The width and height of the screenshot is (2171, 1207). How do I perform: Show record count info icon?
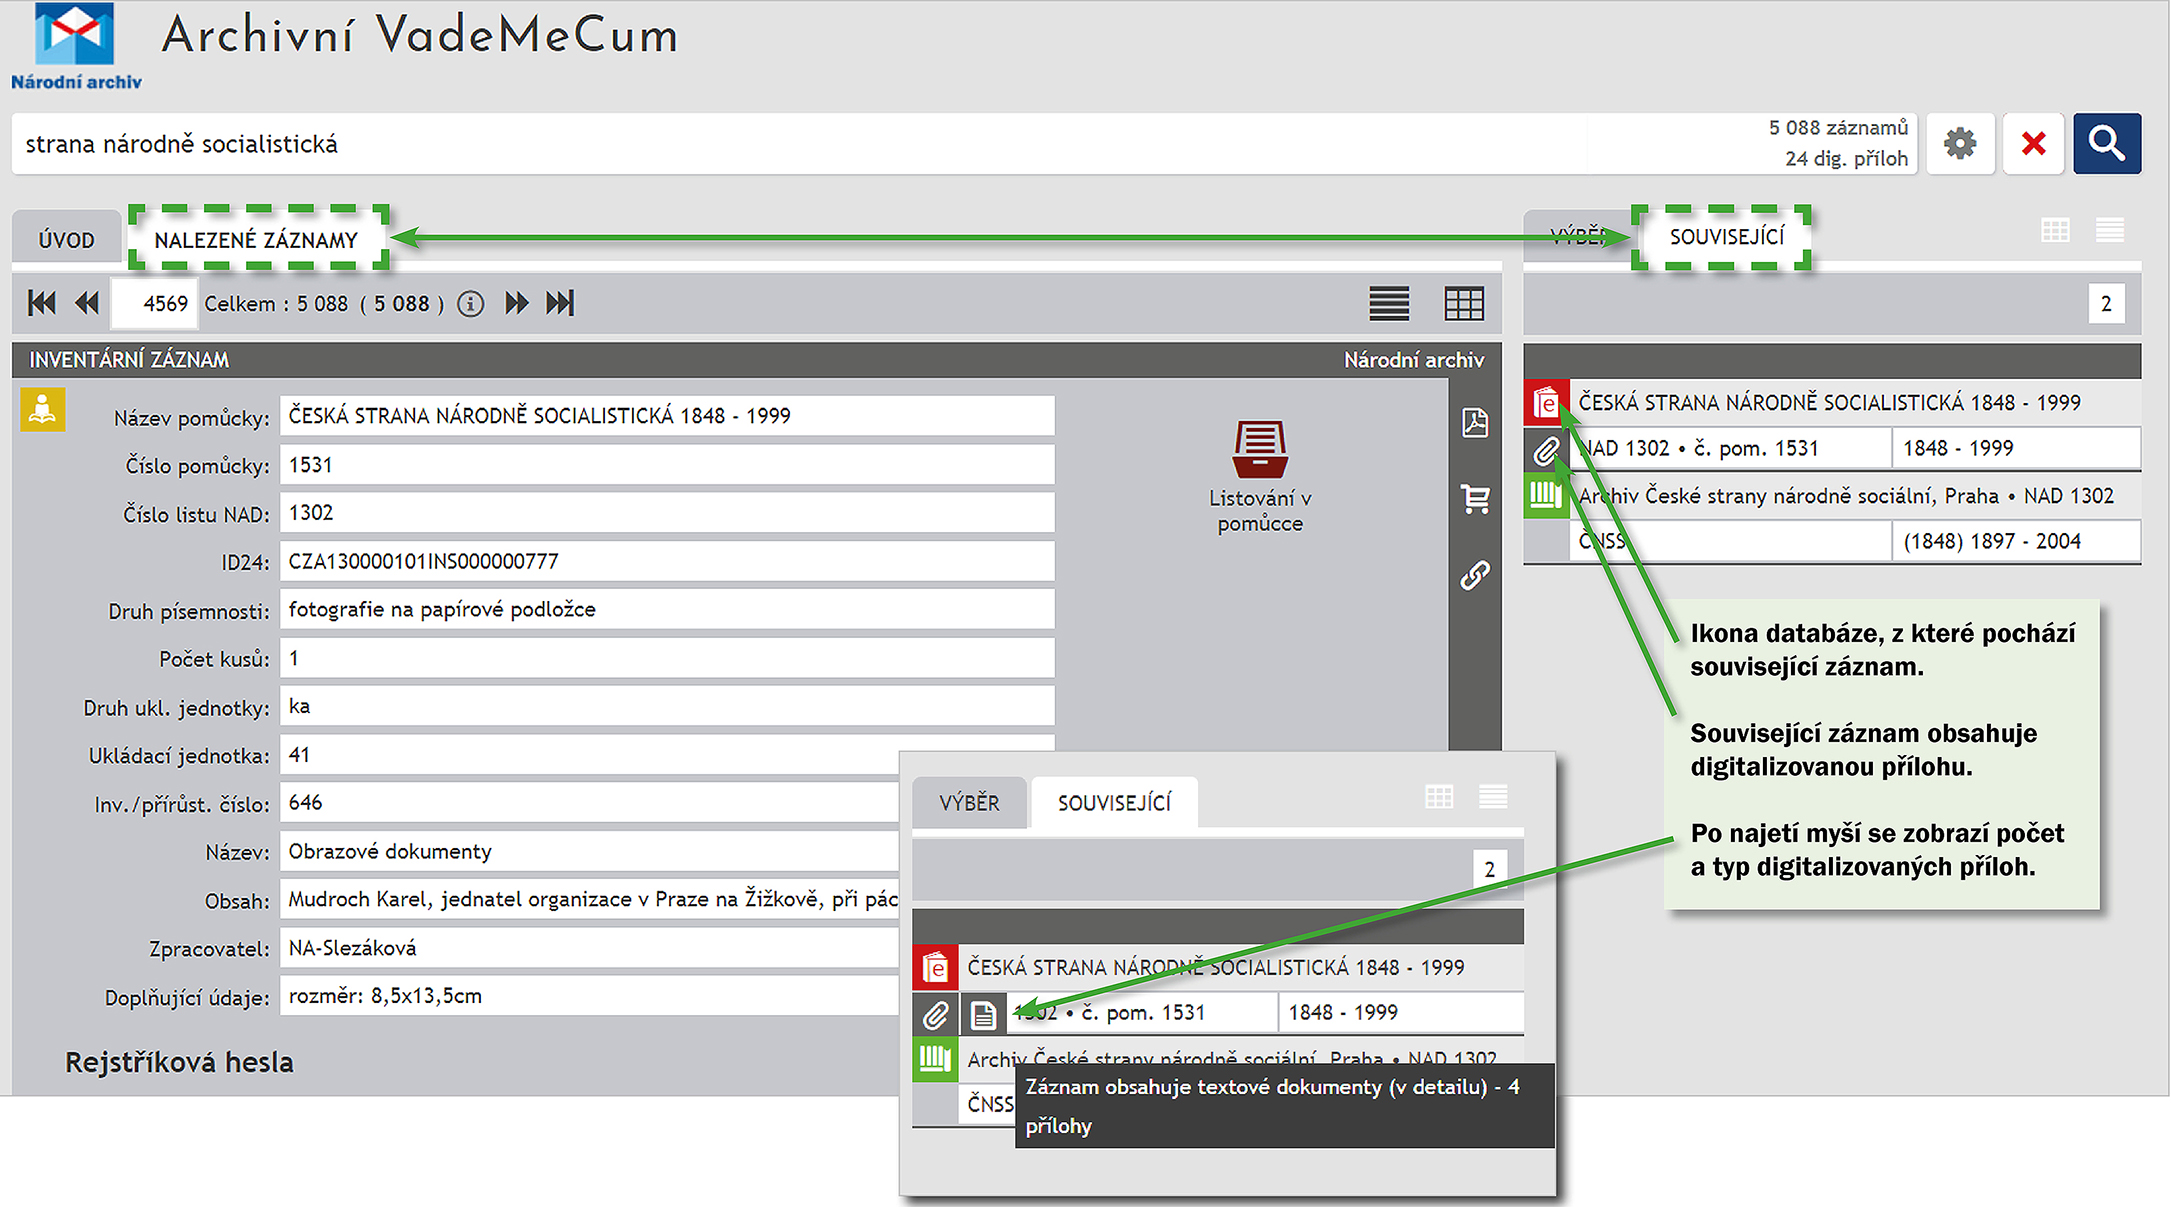point(470,304)
